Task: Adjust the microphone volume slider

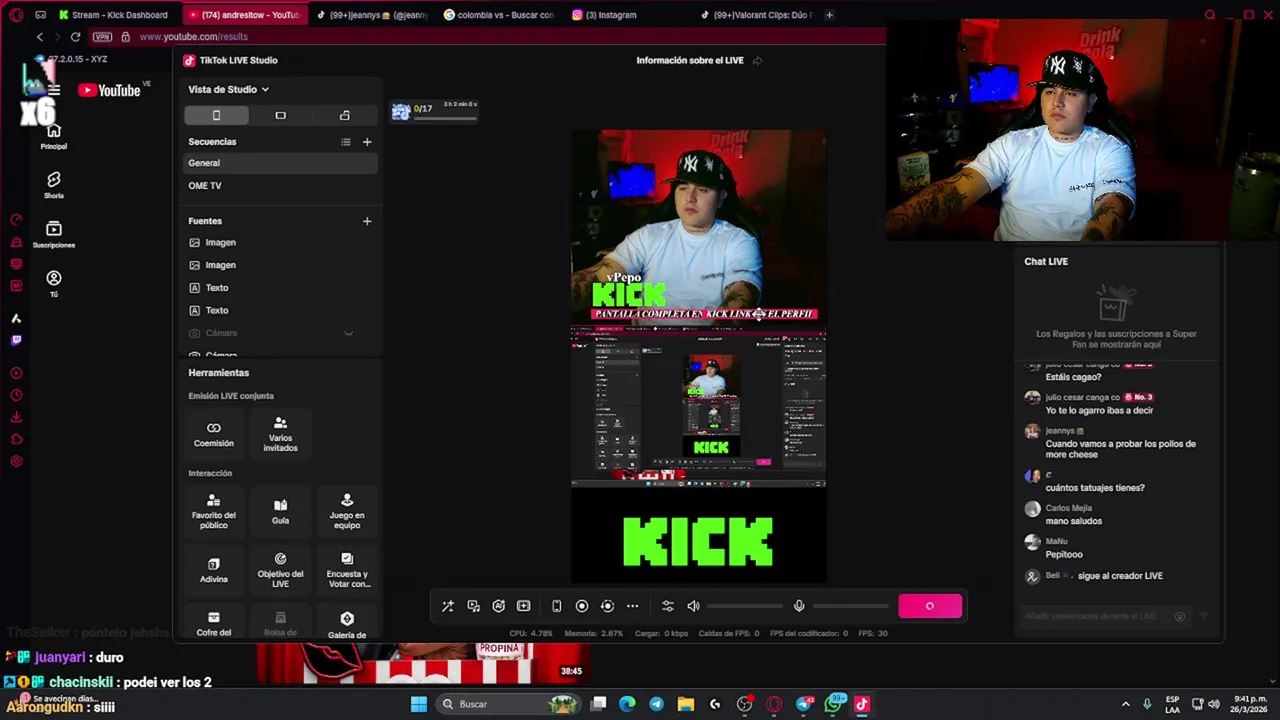Action: [x=851, y=606]
